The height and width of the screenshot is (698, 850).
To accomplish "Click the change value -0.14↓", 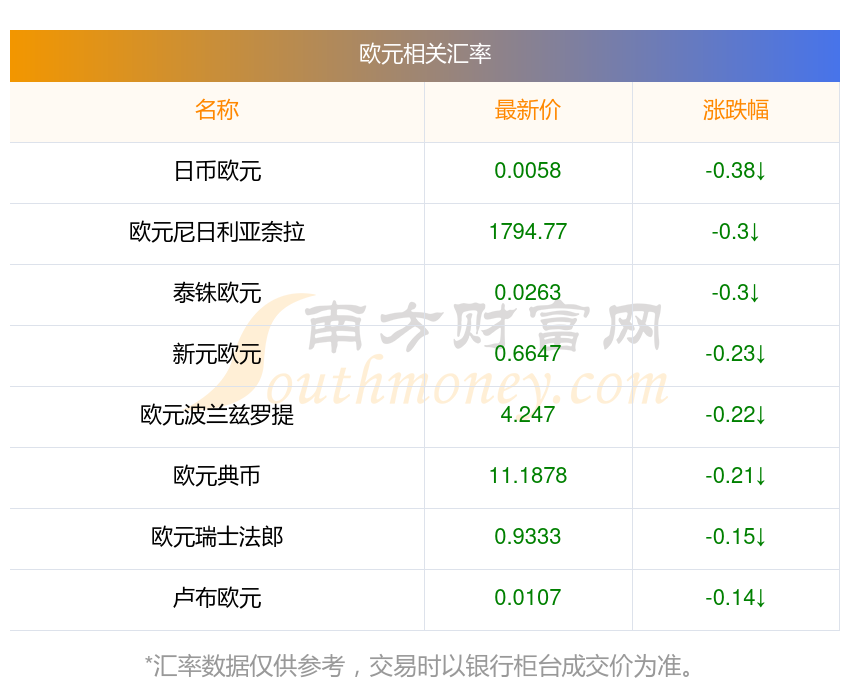I will click(736, 598).
